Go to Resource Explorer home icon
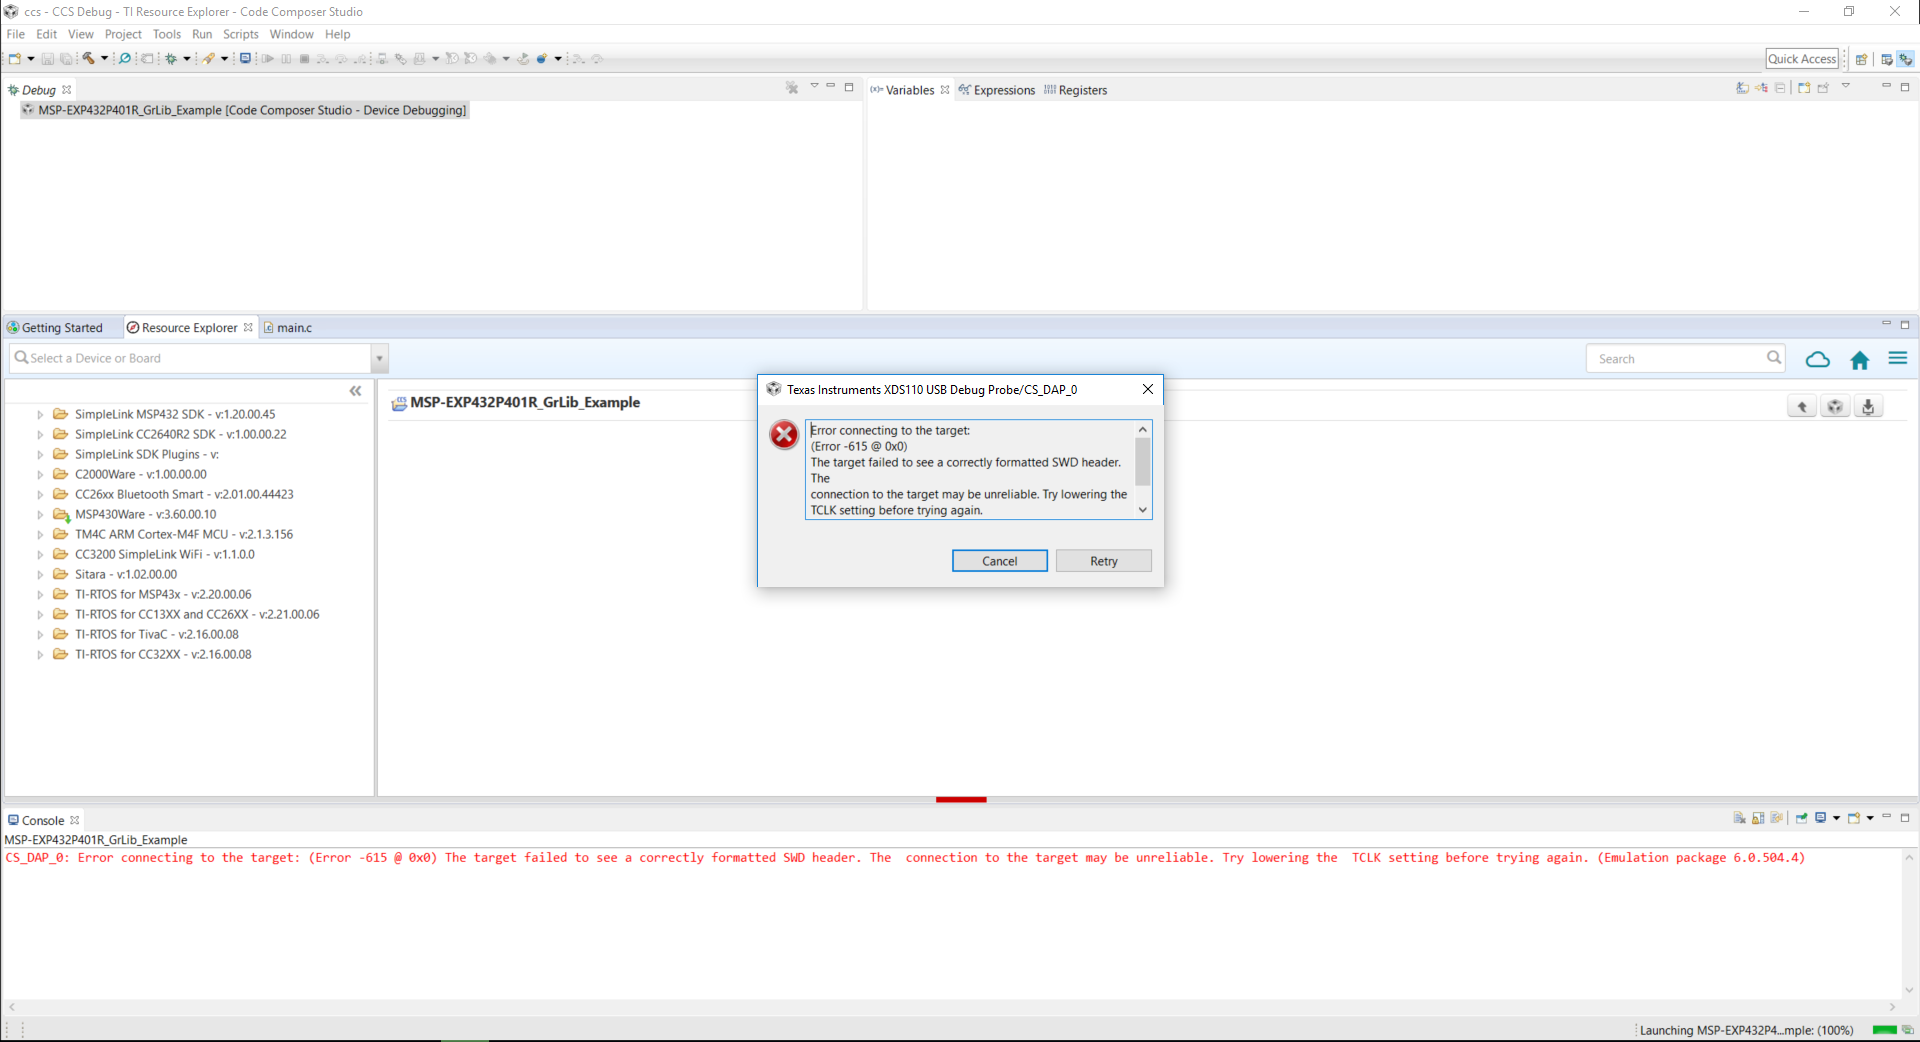The height and width of the screenshot is (1042, 1920). [1860, 360]
